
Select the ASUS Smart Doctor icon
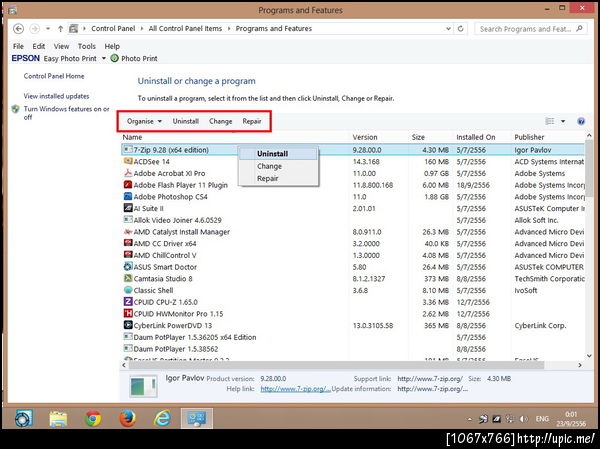[128, 266]
